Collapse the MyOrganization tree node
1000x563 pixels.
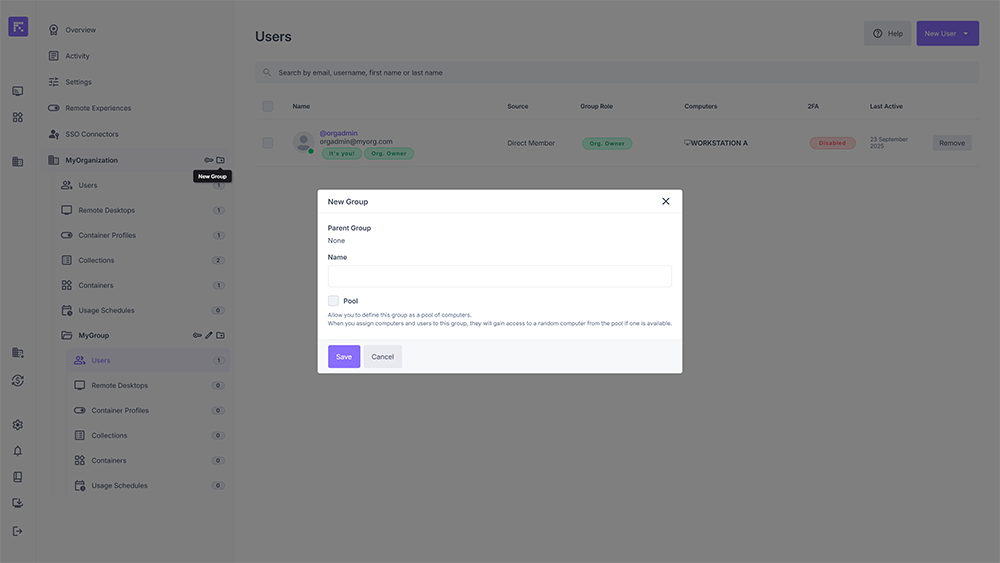[54, 160]
